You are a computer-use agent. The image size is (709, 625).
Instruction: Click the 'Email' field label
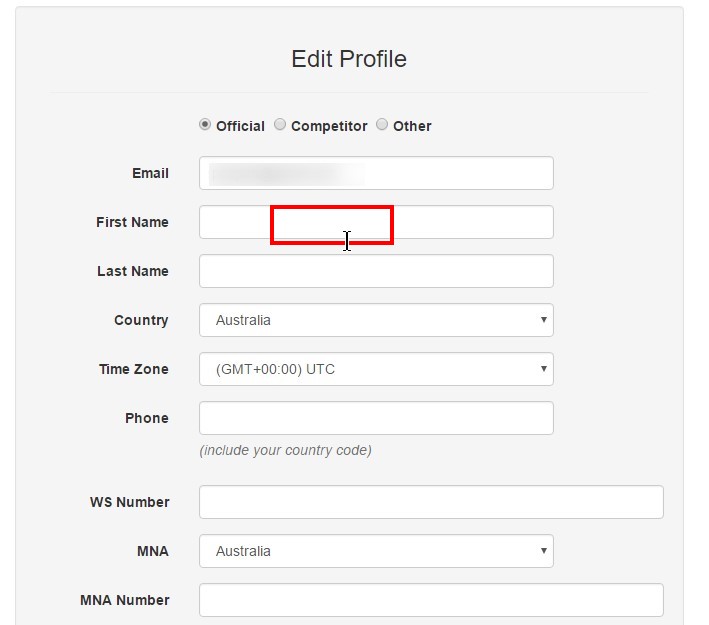click(x=150, y=173)
